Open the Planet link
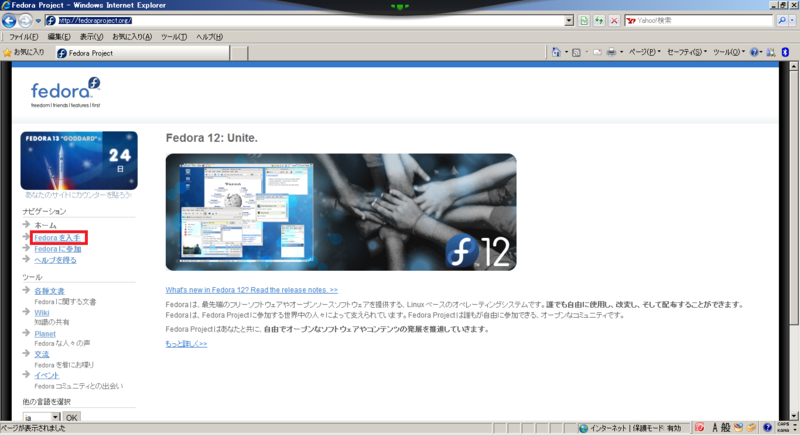Image resolution: width=800 pixels, height=436 pixels. tap(45, 334)
